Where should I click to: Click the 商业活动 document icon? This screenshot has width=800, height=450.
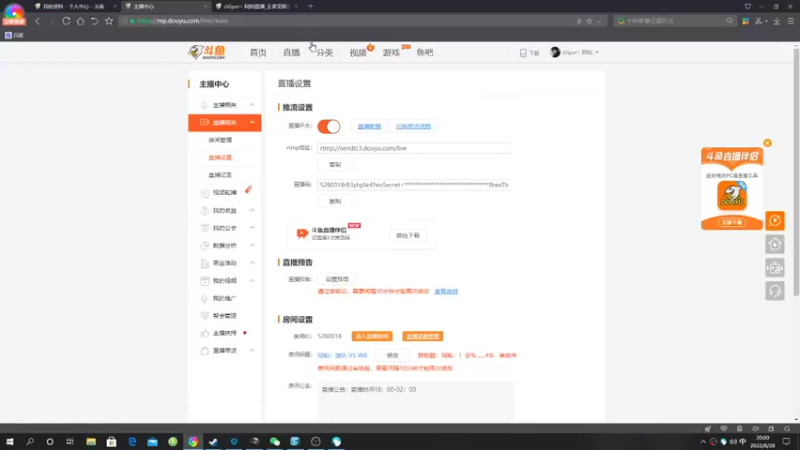205,263
